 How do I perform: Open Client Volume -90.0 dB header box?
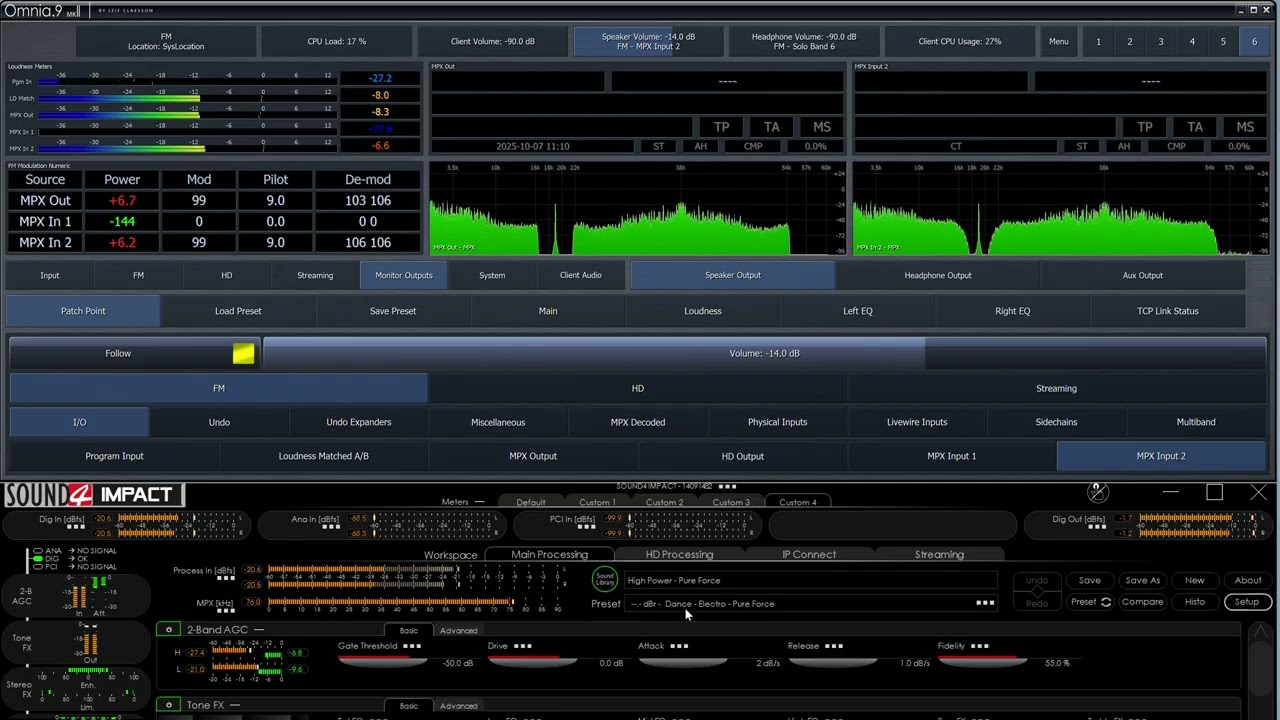(x=492, y=42)
